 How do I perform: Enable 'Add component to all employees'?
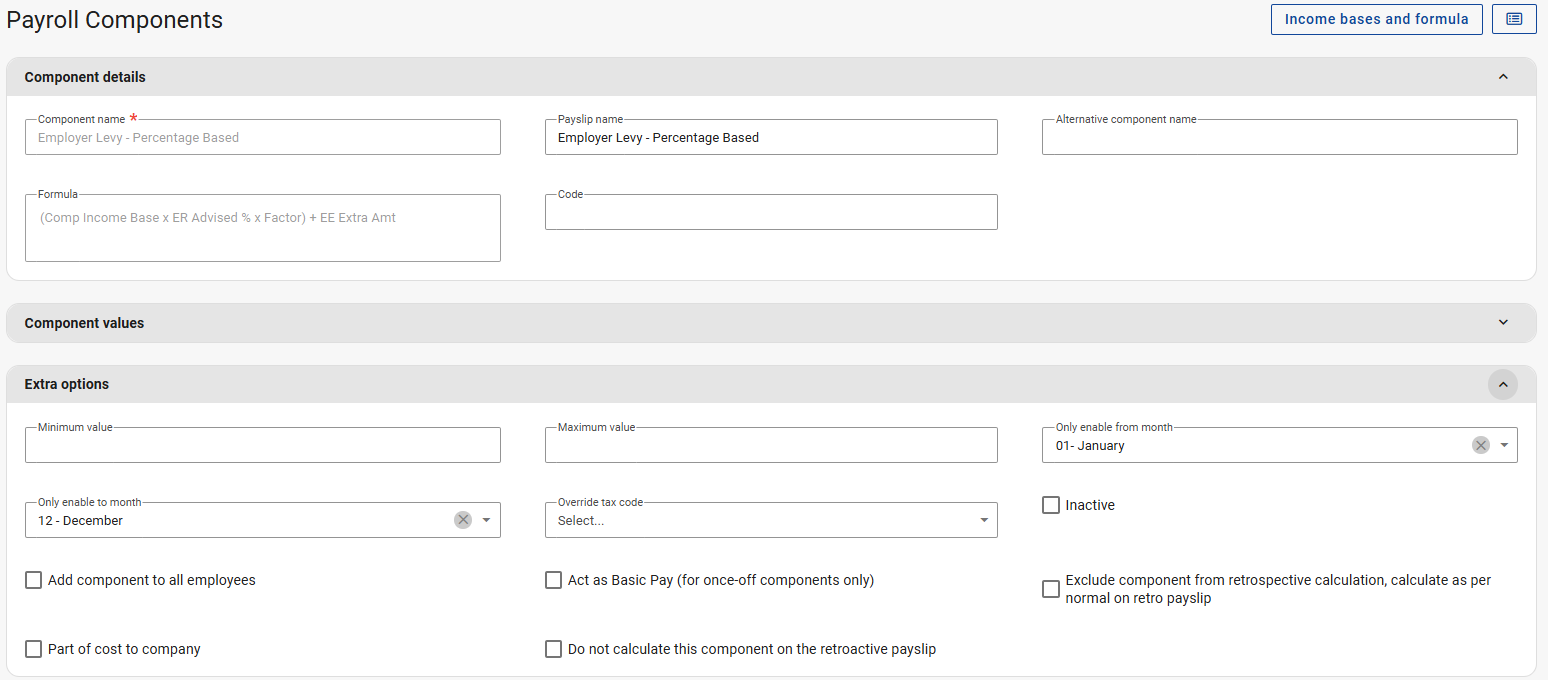(34, 580)
